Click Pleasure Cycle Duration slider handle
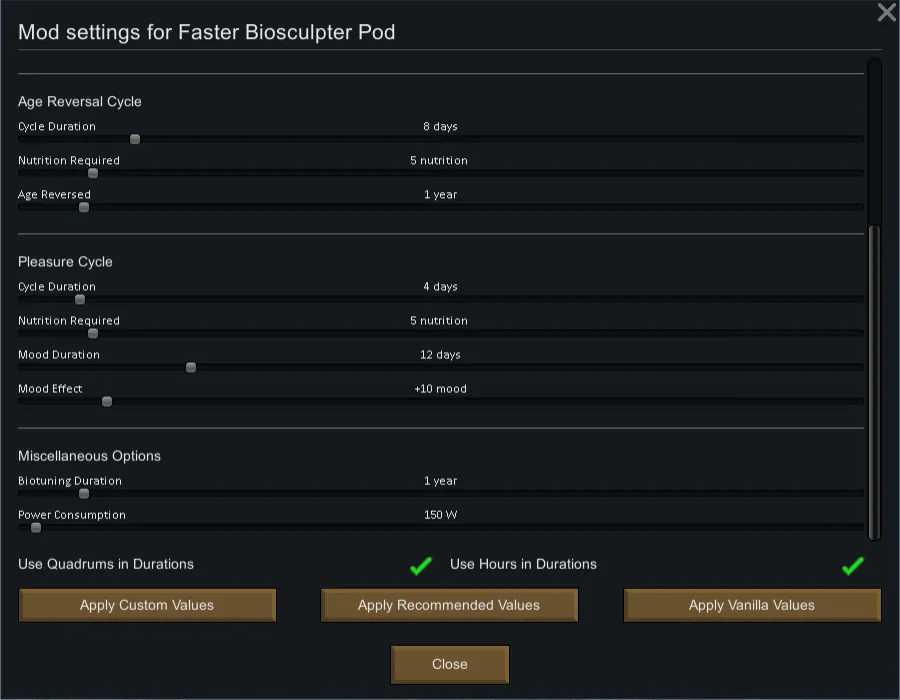 [x=80, y=299]
